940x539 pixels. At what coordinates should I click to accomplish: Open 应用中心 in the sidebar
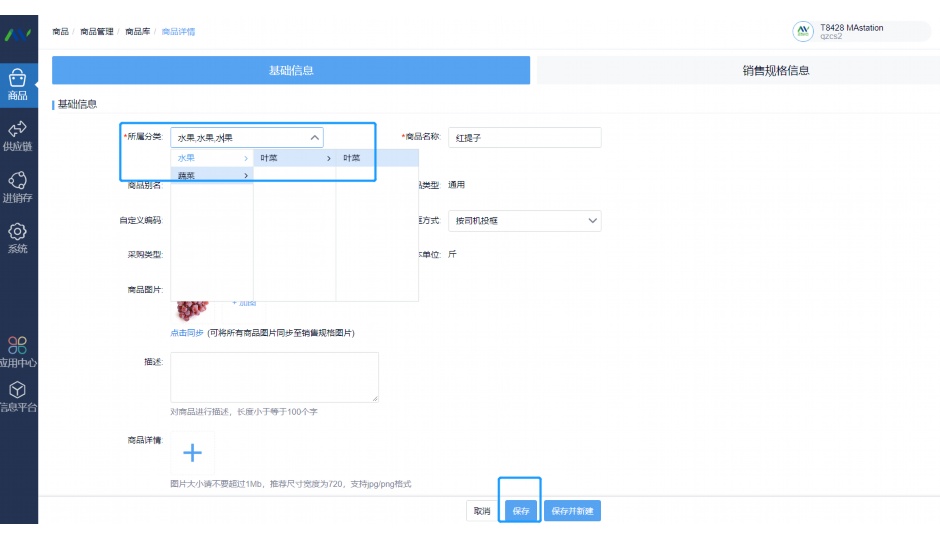click(x=18, y=351)
